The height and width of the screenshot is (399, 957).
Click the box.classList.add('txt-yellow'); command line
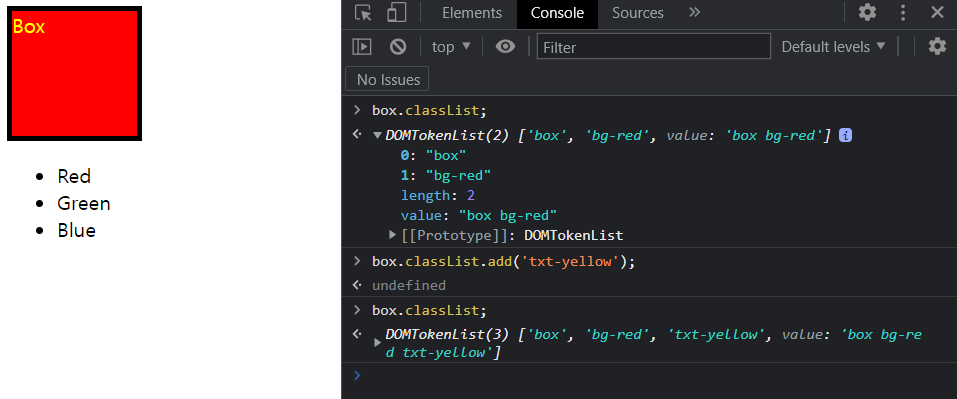point(504,262)
